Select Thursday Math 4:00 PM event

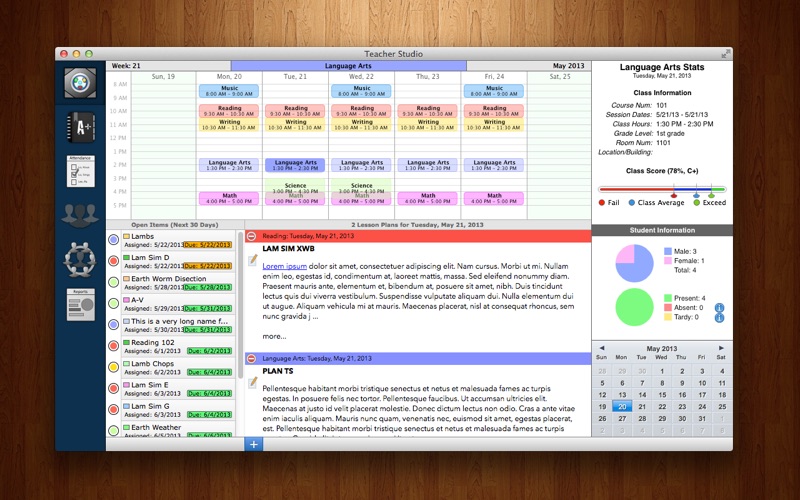click(x=428, y=198)
